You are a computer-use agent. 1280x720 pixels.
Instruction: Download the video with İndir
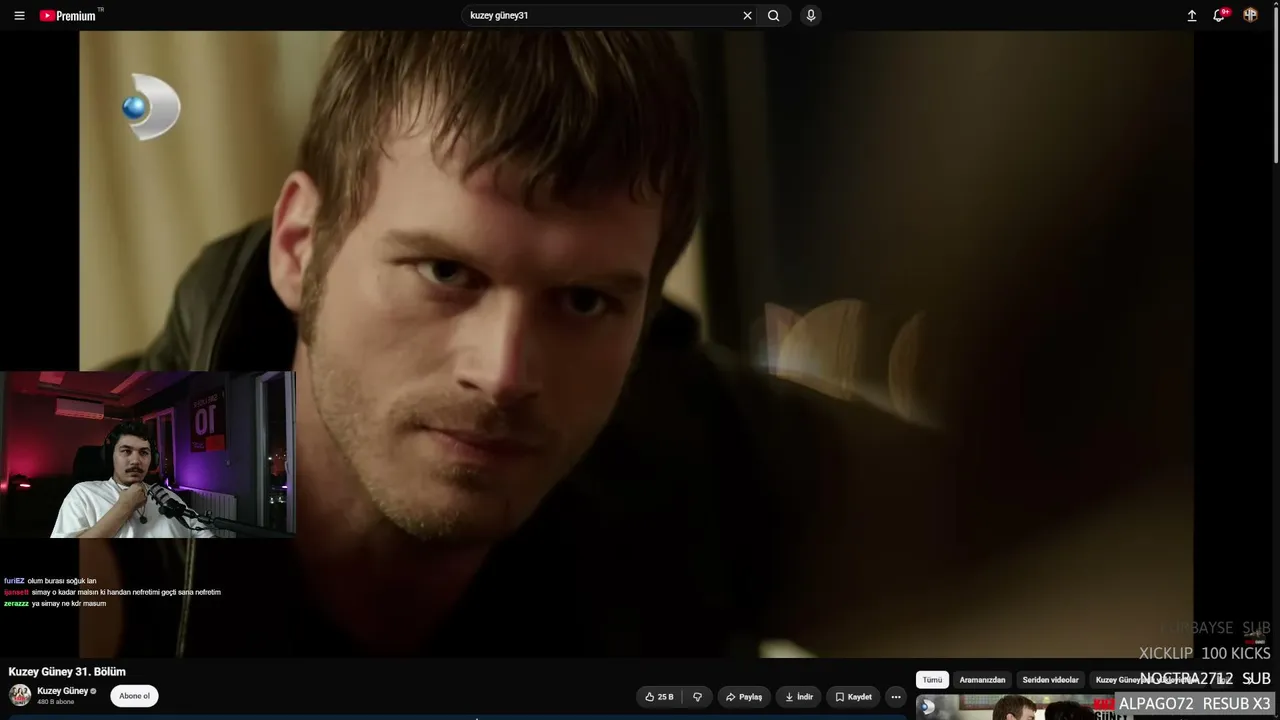tap(799, 697)
